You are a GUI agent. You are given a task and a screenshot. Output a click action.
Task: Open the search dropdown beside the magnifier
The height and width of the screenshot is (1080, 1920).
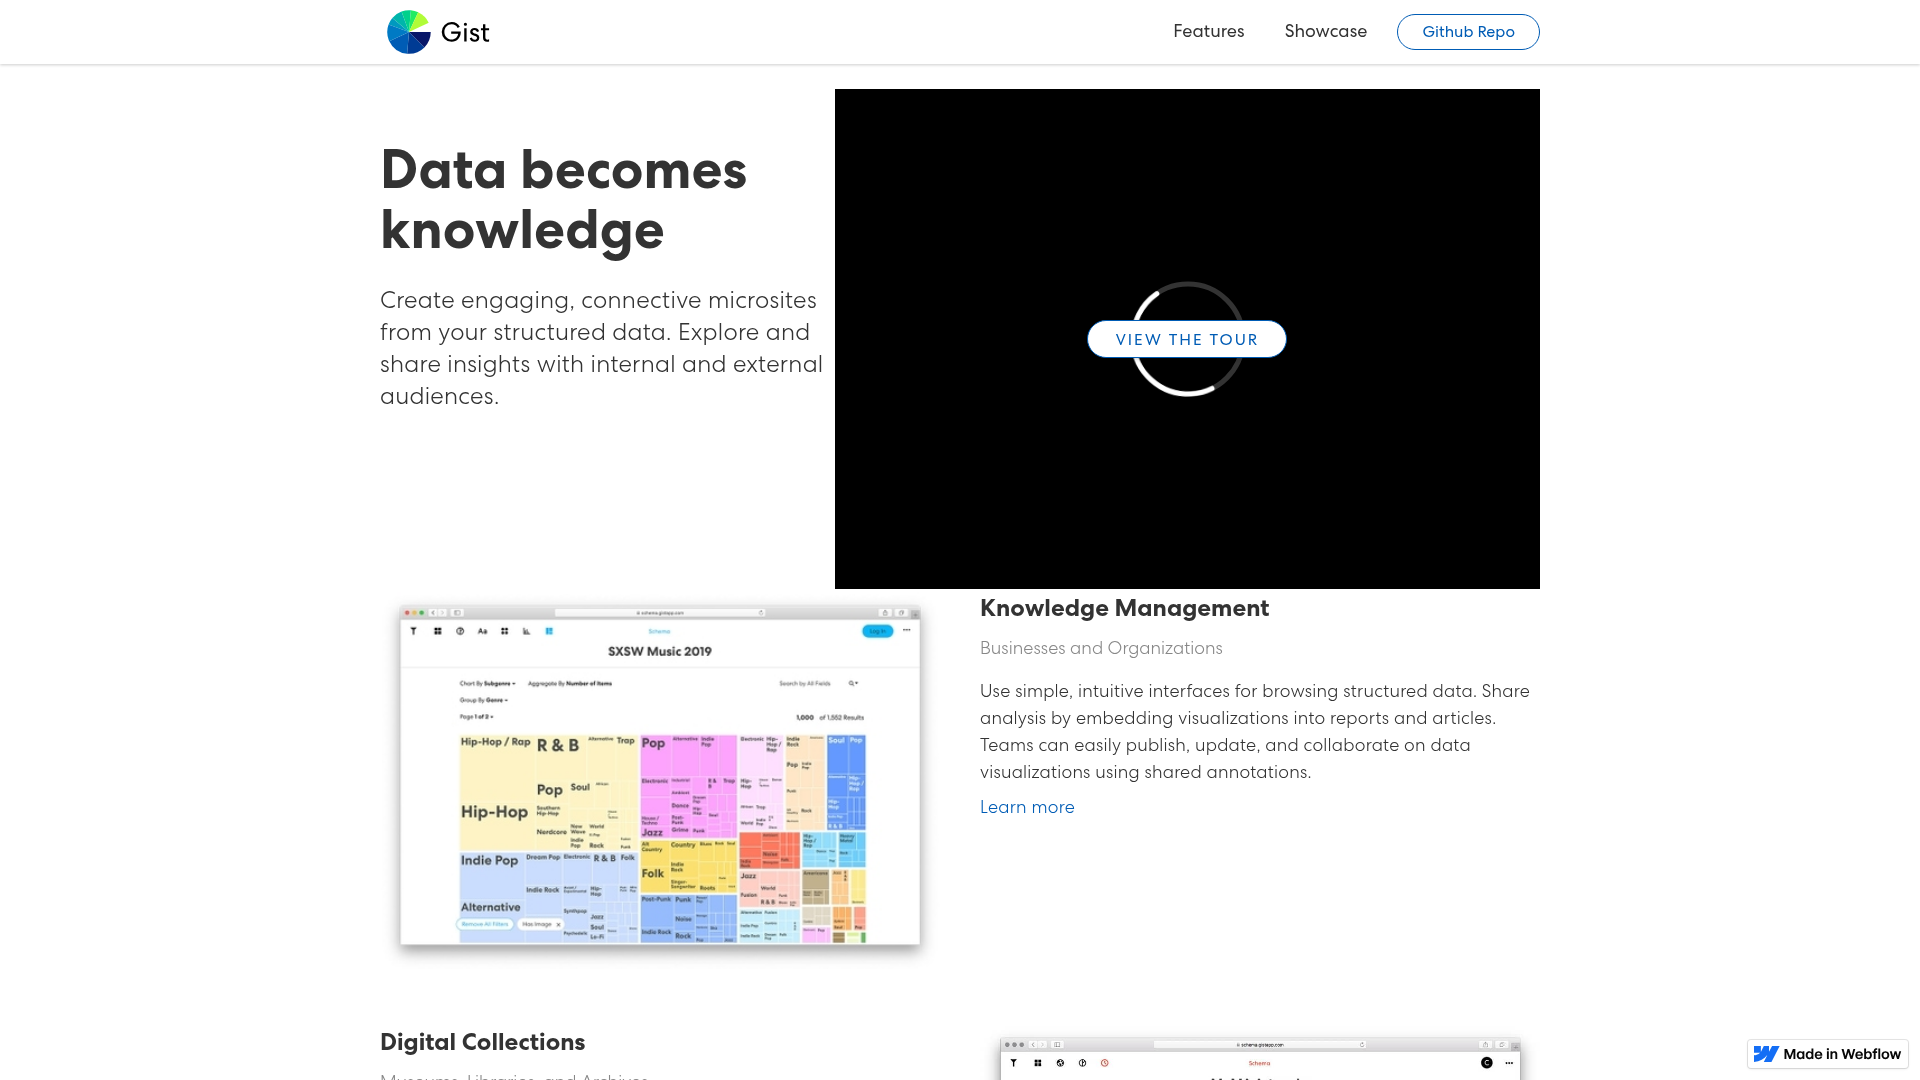click(852, 683)
